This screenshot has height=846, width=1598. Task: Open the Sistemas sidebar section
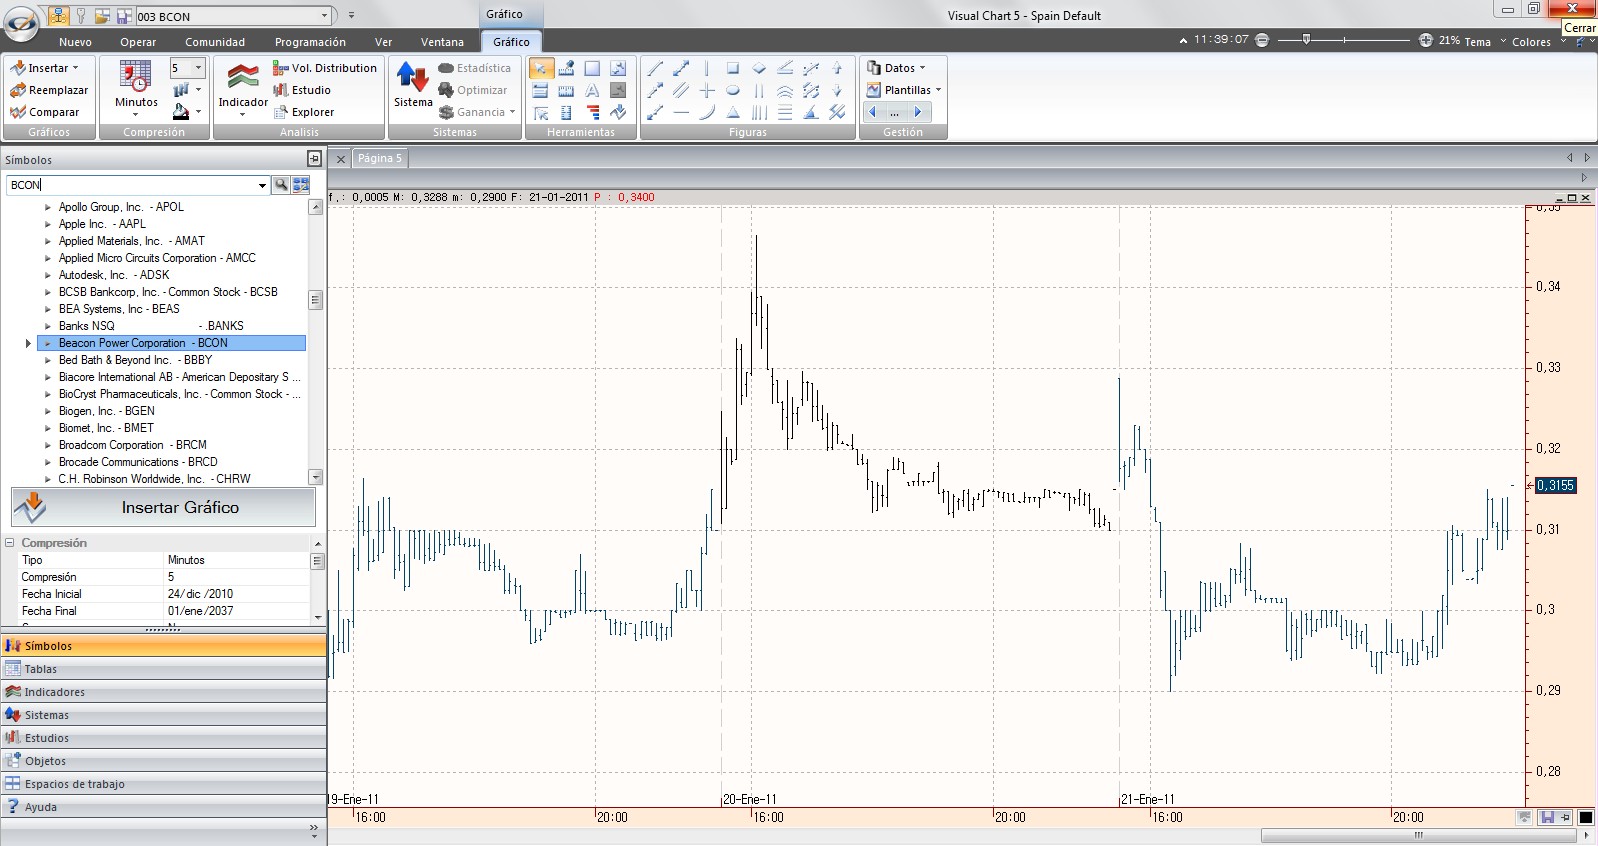tap(163, 715)
